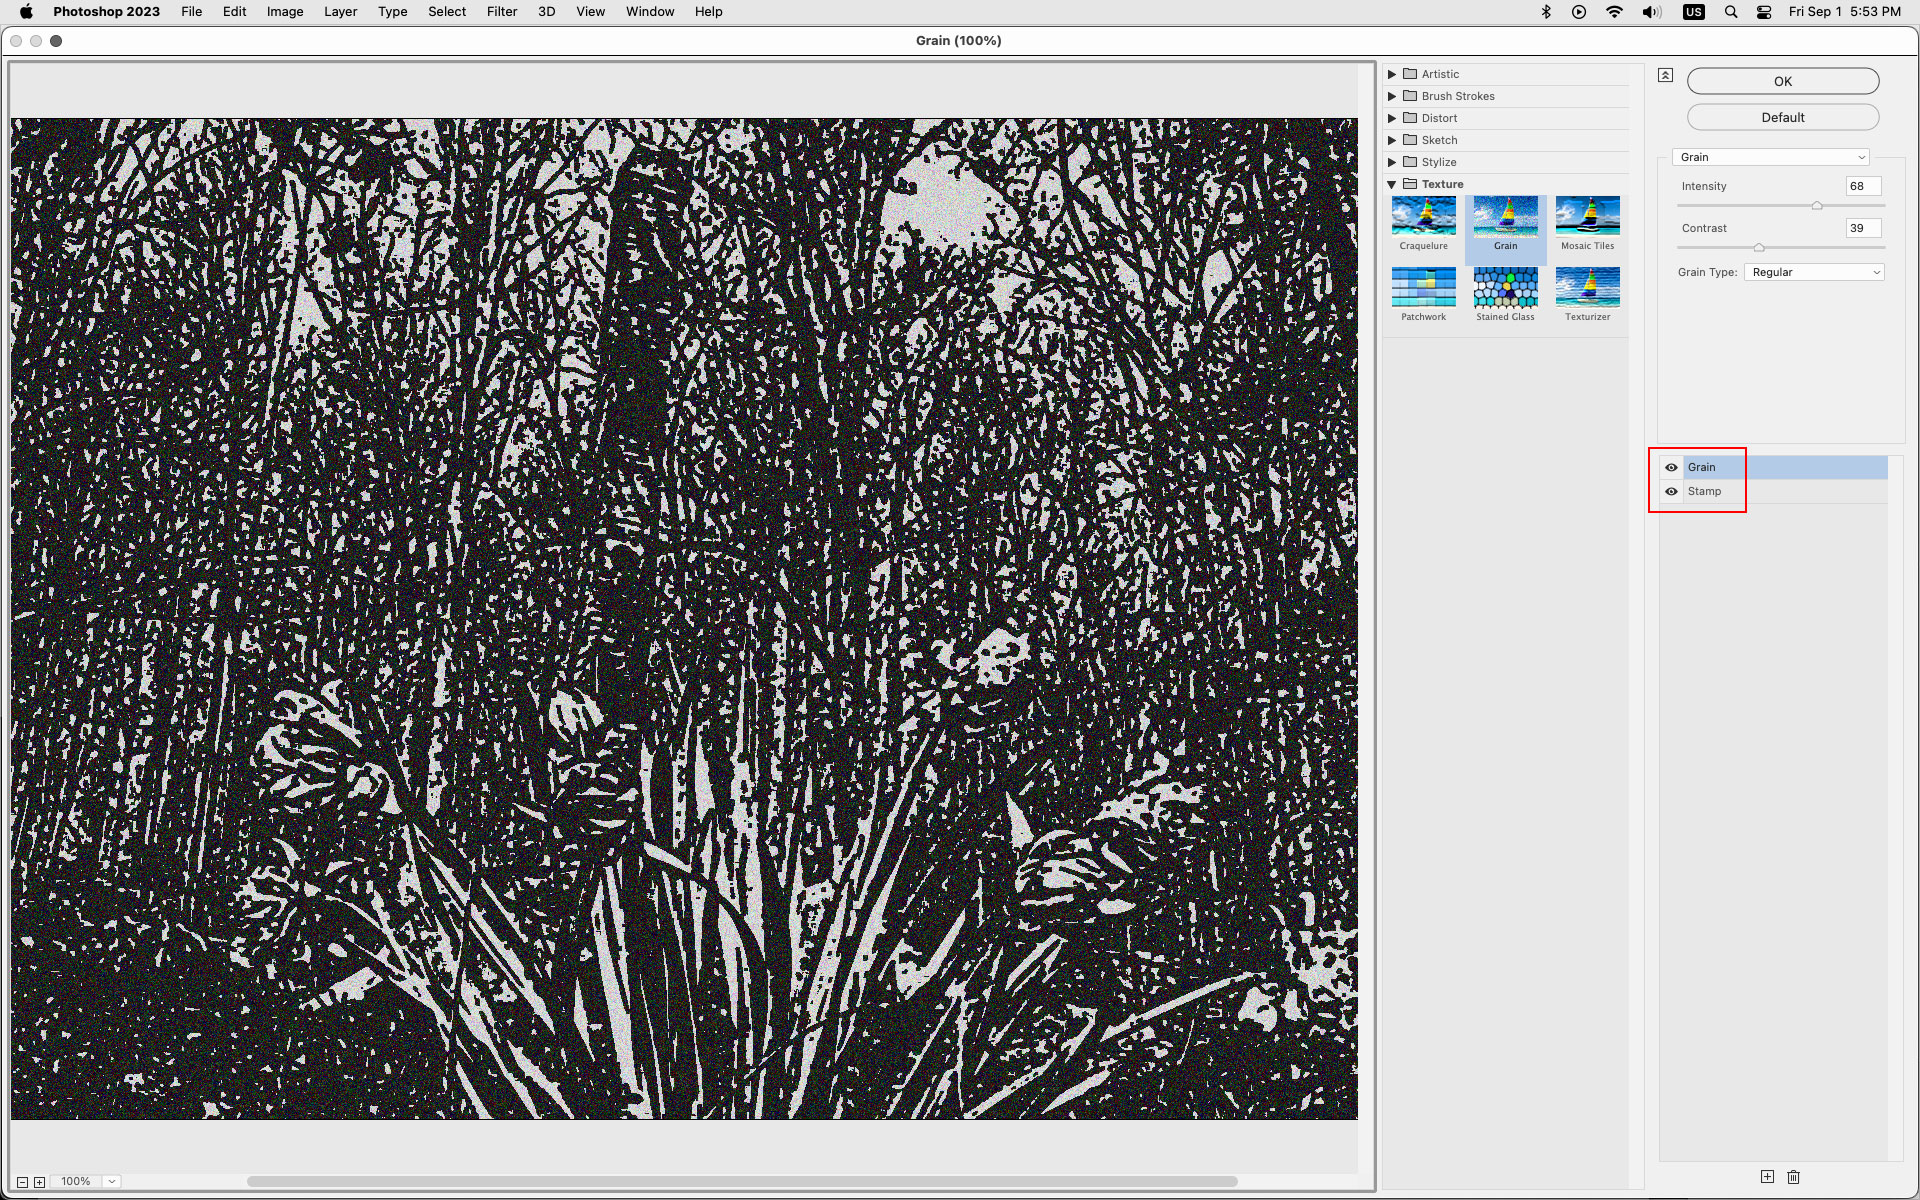Reset settings with the Default button
This screenshot has width=1920, height=1200.
click(x=1782, y=117)
